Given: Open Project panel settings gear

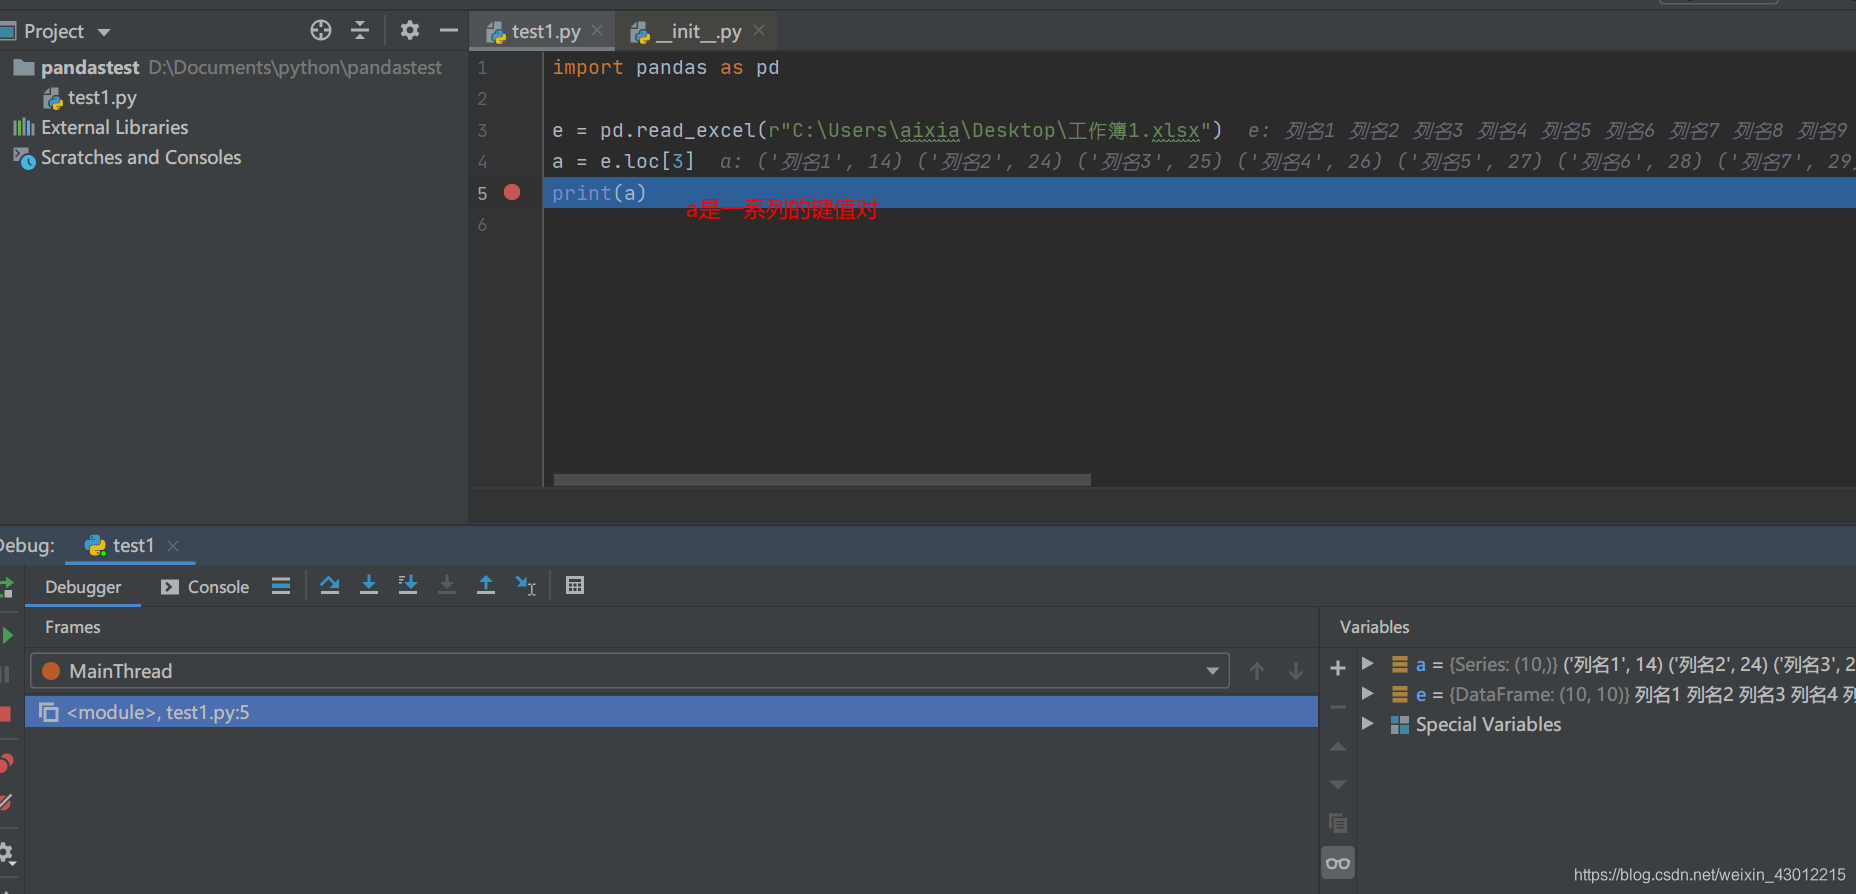Looking at the screenshot, I should click(410, 31).
